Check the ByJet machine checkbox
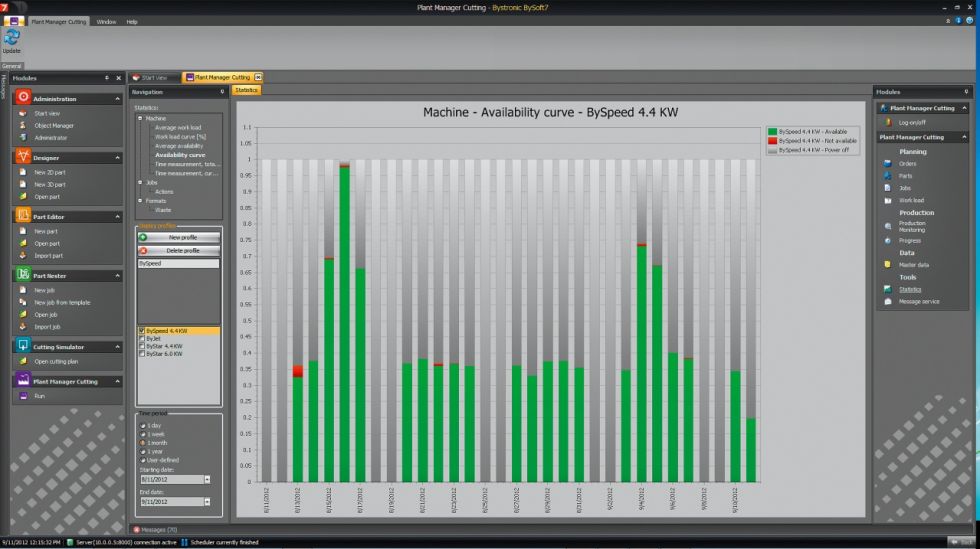Screen dimensions: 980x549 click(x=142, y=338)
